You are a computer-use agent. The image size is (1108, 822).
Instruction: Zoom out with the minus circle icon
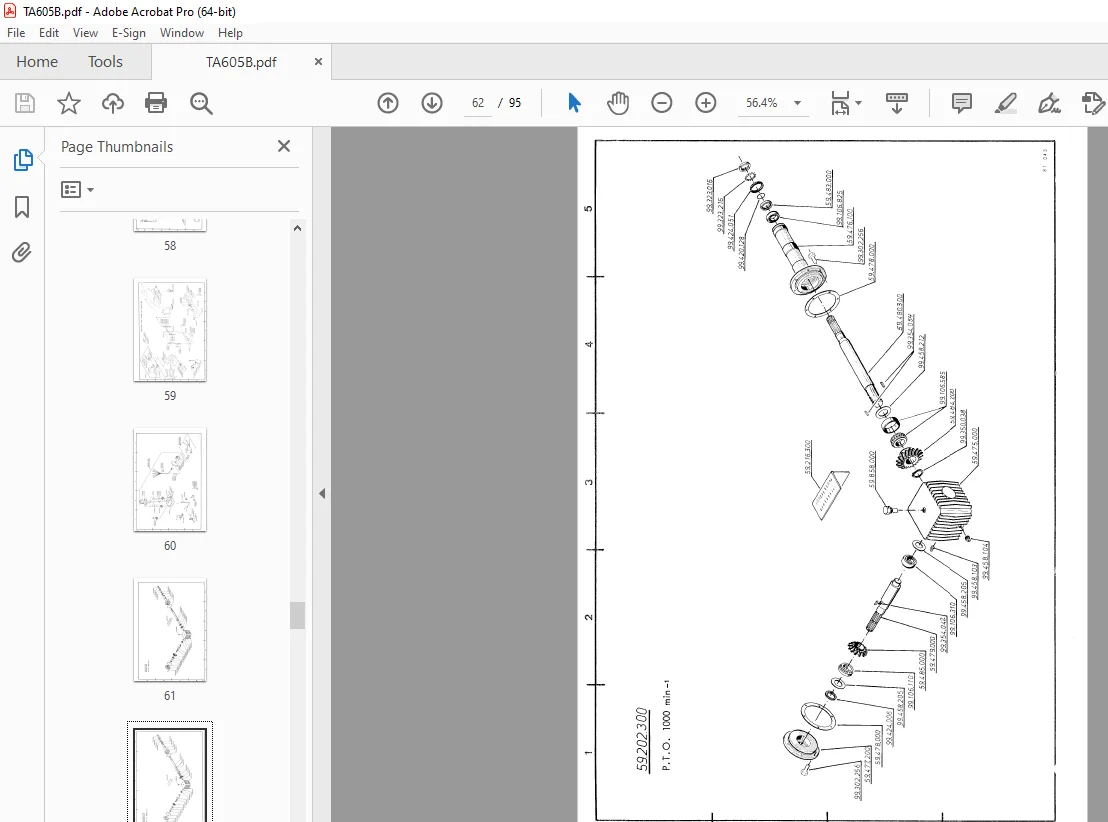(661, 103)
